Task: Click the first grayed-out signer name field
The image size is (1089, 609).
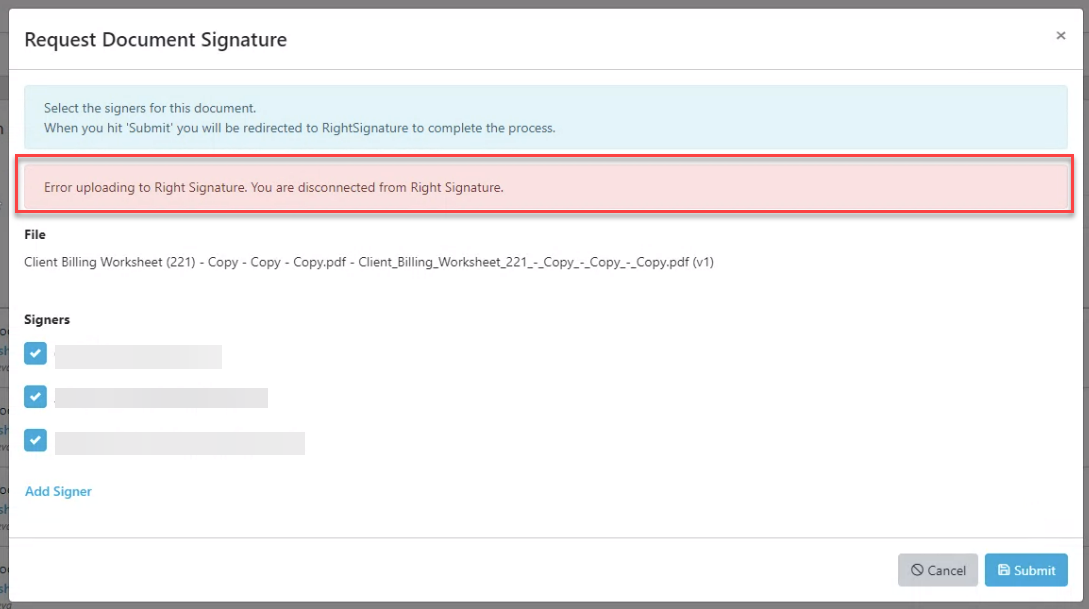Action: (138, 356)
